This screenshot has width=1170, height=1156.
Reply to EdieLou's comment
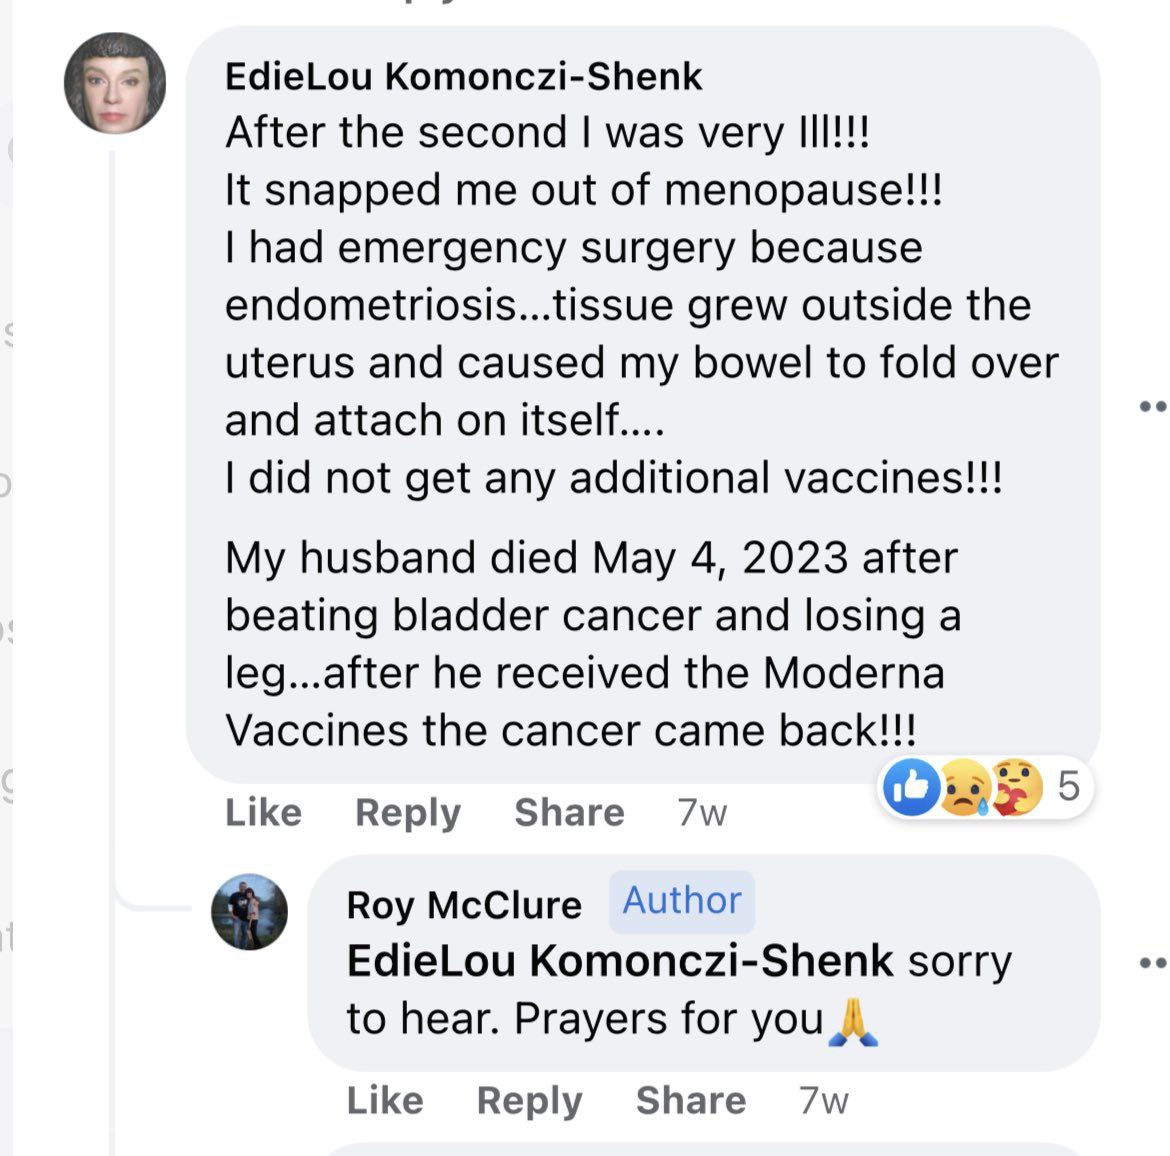tap(407, 812)
